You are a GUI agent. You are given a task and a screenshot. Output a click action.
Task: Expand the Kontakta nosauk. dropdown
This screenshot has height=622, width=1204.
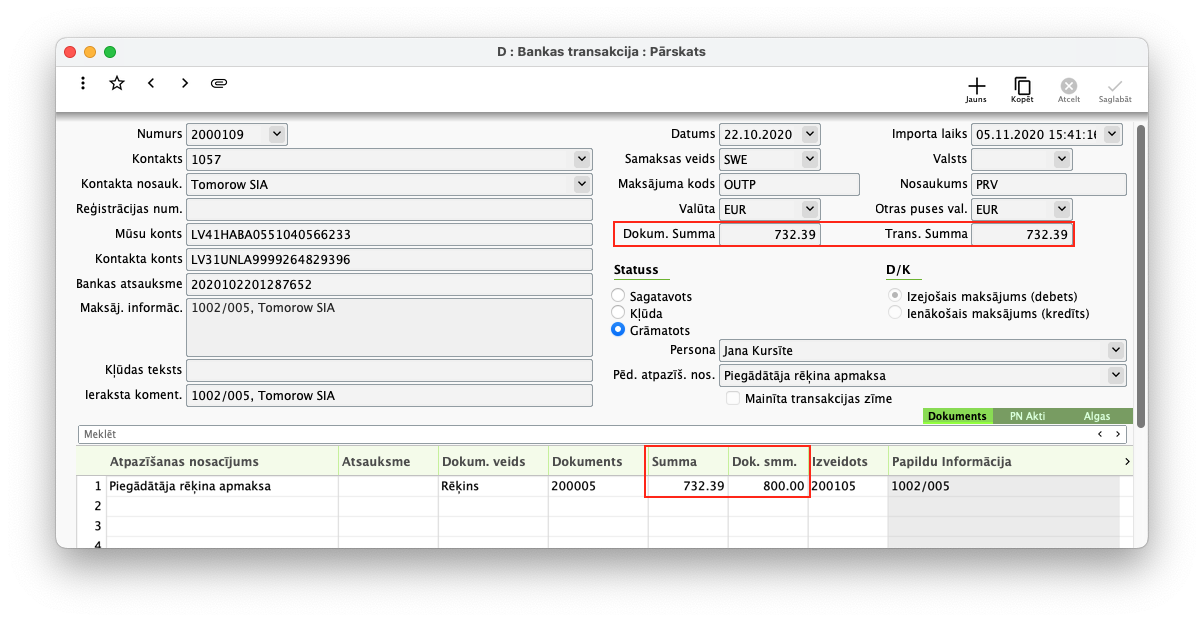click(582, 184)
